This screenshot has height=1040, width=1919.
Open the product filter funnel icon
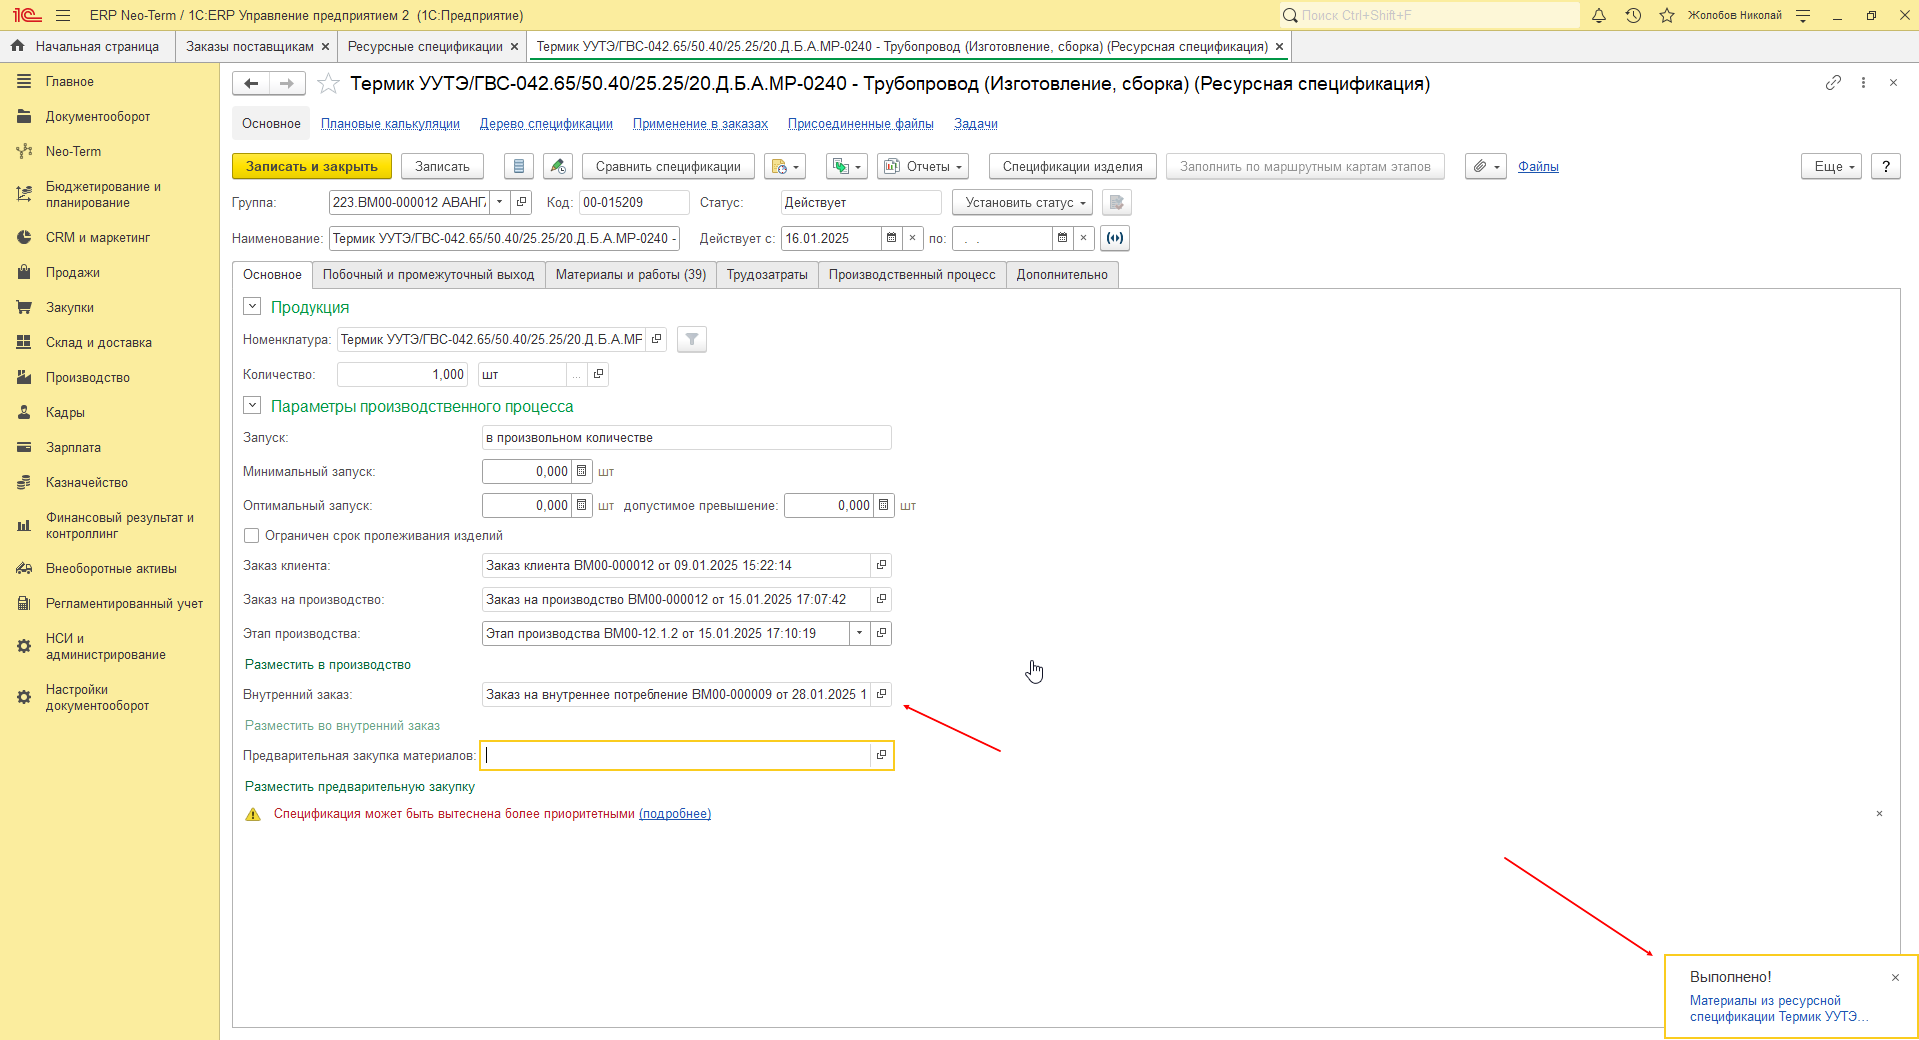tap(692, 340)
